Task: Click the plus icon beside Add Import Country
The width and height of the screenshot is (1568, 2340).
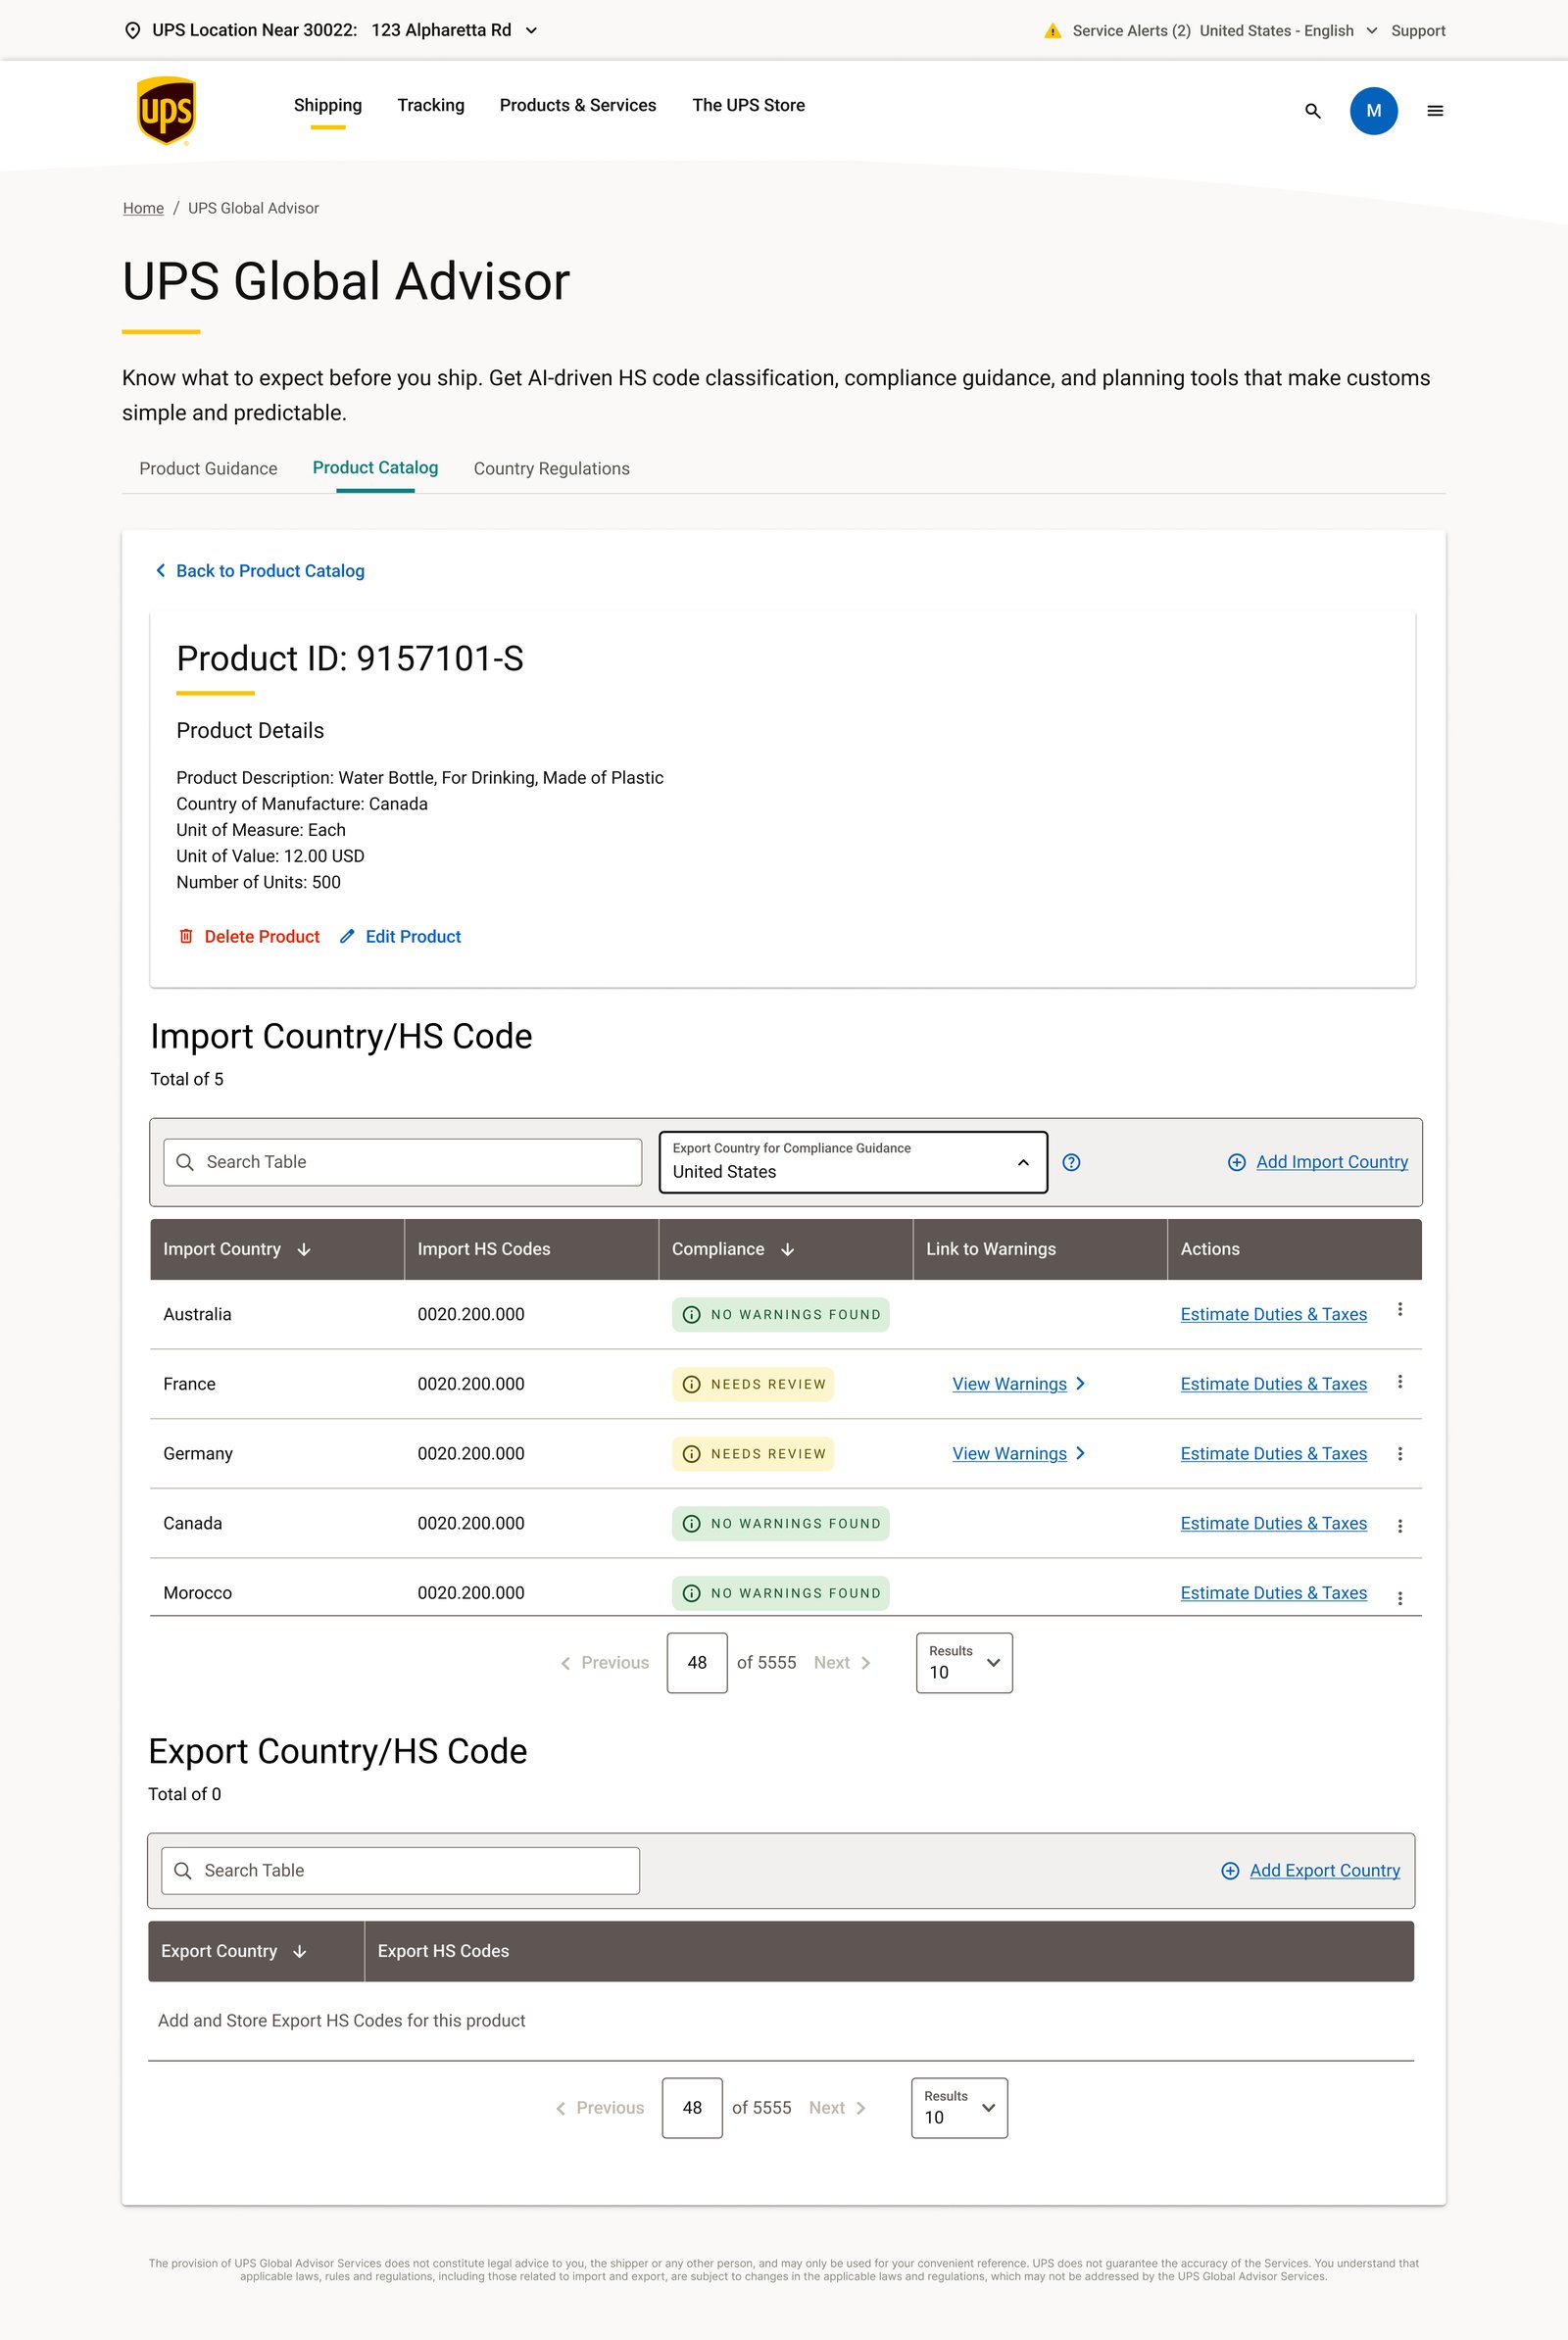Action: (1237, 1162)
